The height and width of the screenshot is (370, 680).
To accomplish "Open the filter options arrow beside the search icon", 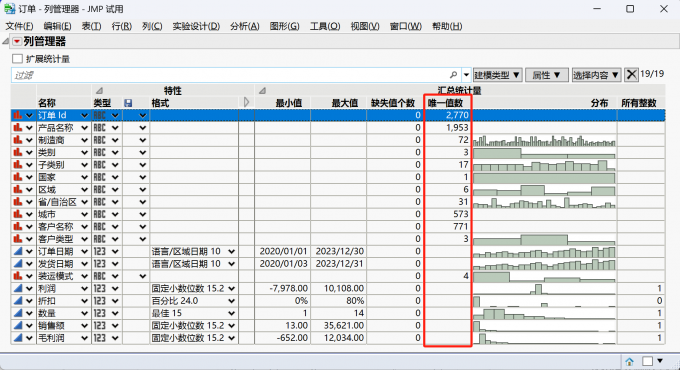I will 466,75.
